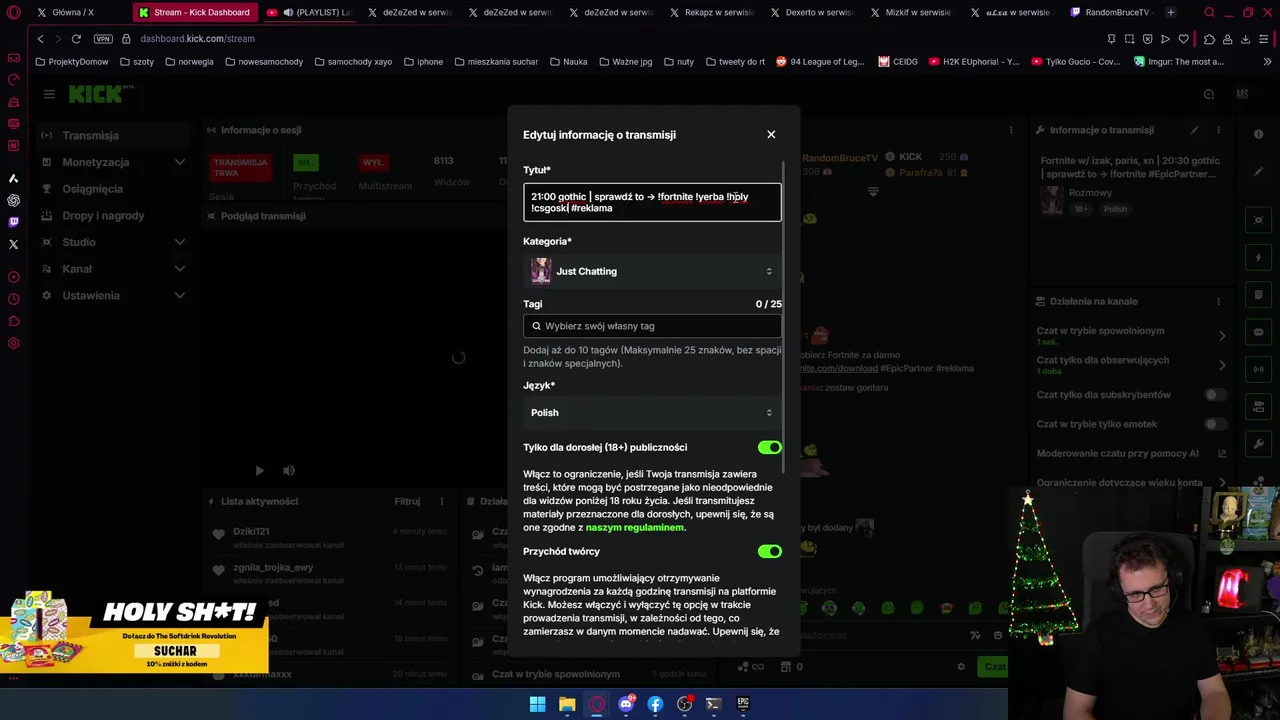
Task: Click the chat bubble icon in right sidebar
Action: (x=1259, y=332)
